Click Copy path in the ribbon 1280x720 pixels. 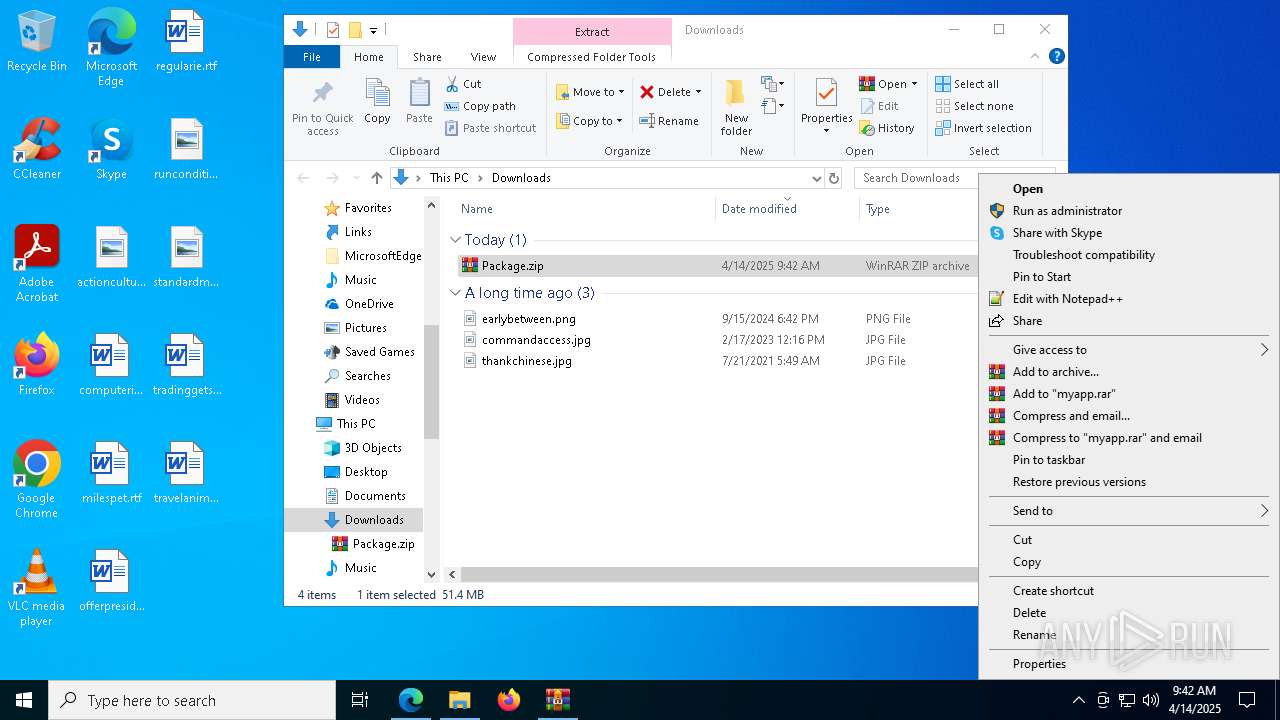480,106
